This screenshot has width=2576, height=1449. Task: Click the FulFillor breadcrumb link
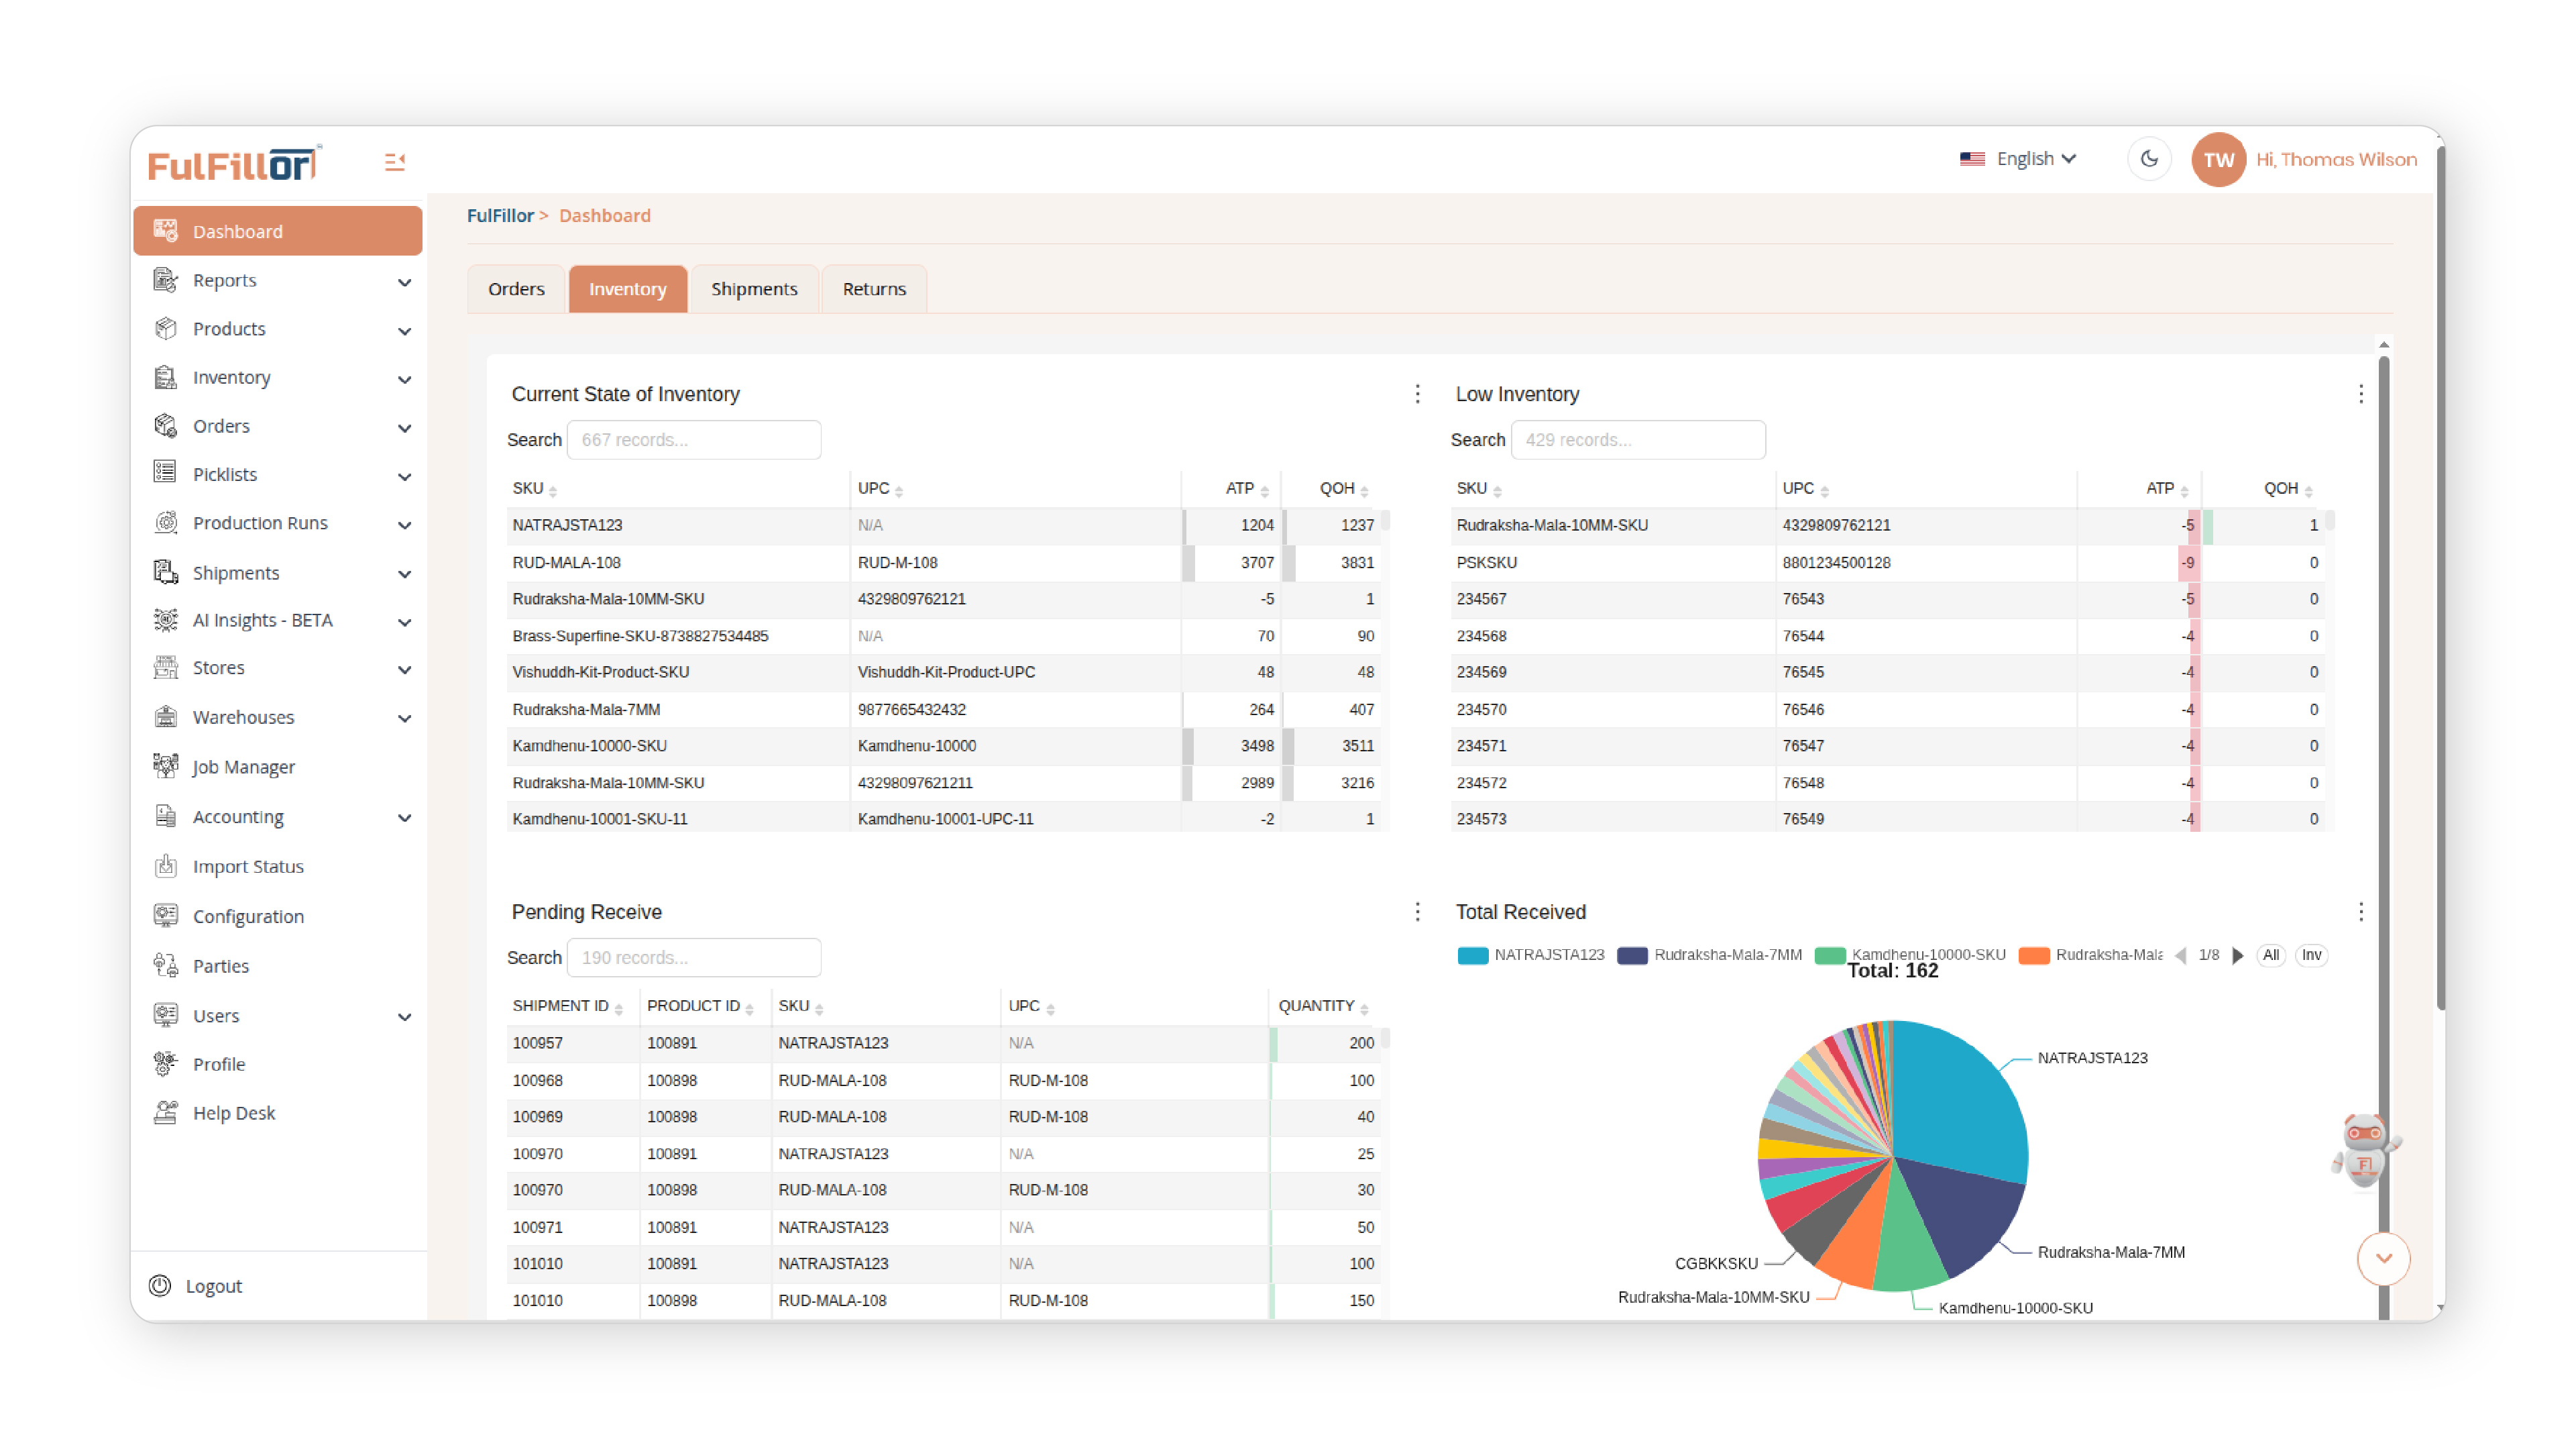pyautogui.click(x=501, y=215)
